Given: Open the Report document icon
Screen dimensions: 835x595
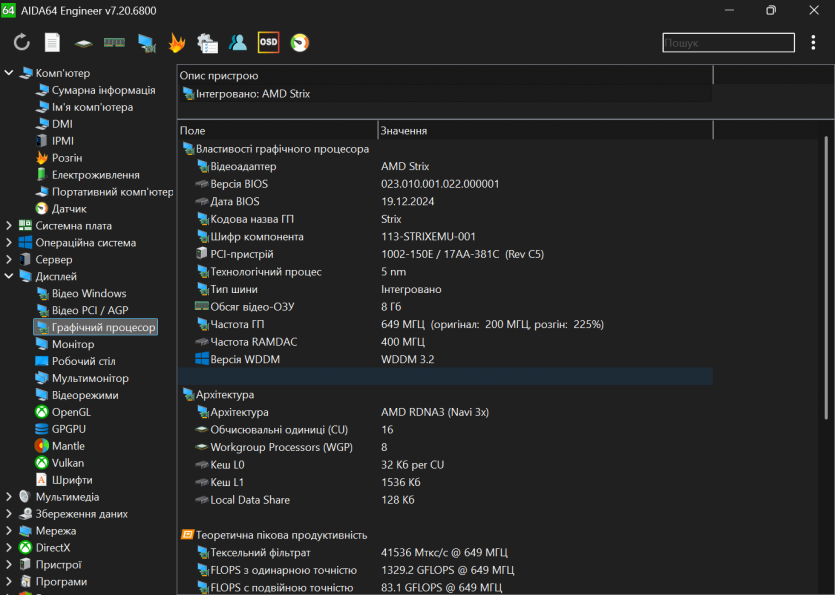Looking at the screenshot, I should [52, 43].
